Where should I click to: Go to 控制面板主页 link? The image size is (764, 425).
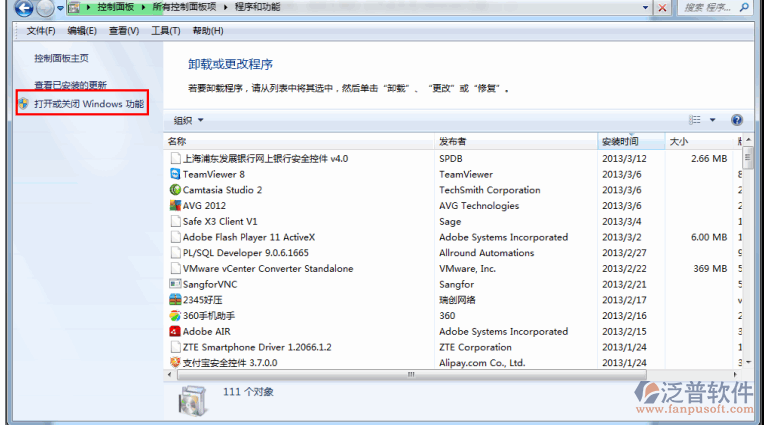(61, 58)
